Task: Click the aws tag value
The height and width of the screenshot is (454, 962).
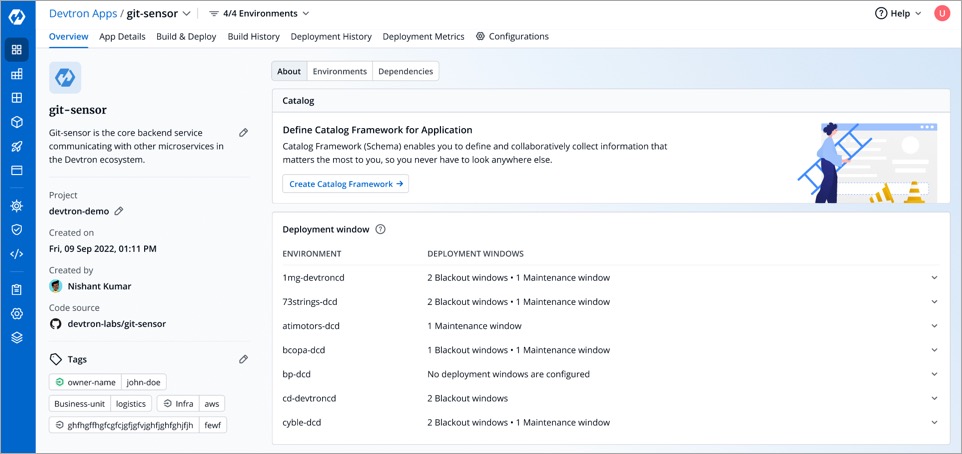Action: coord(212,404)
